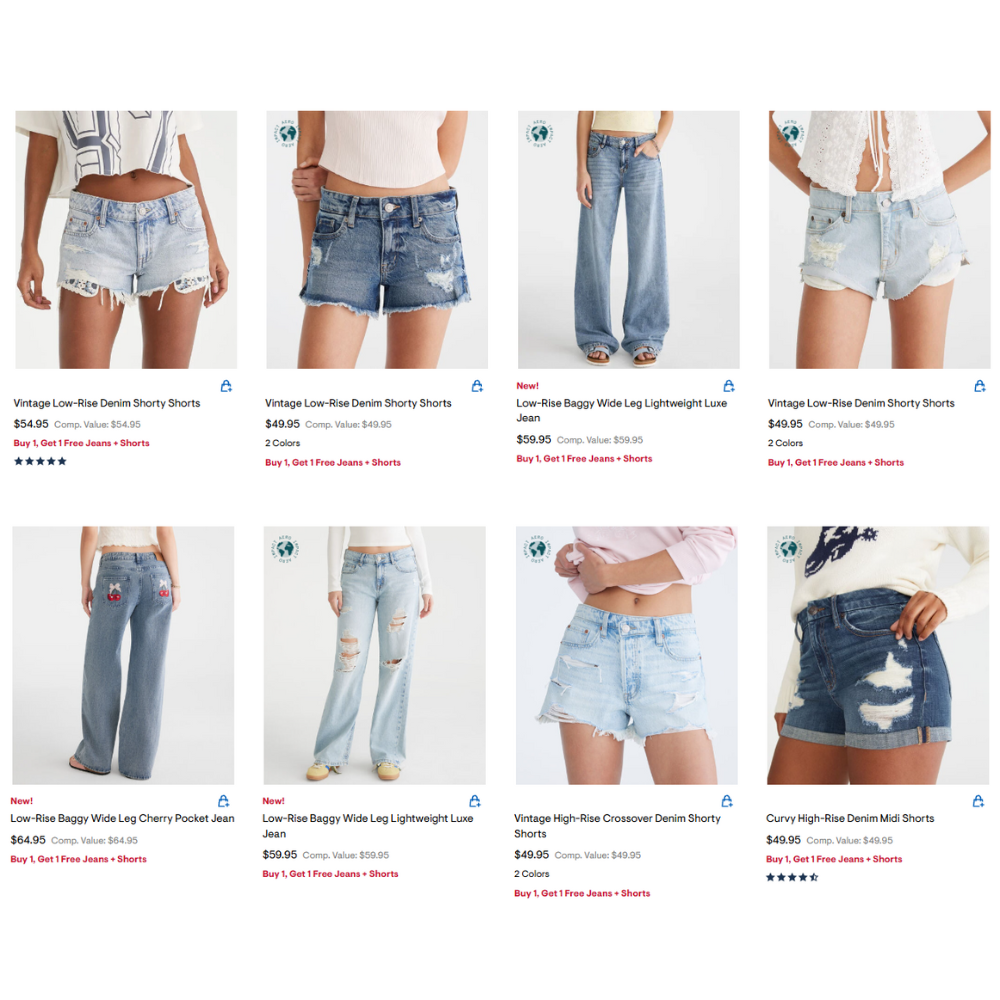Open Vintage High-Rise Crossover Denim Shorty Shorts link
Viewport: 1000px width, 1000px height.
coord(617,826)
